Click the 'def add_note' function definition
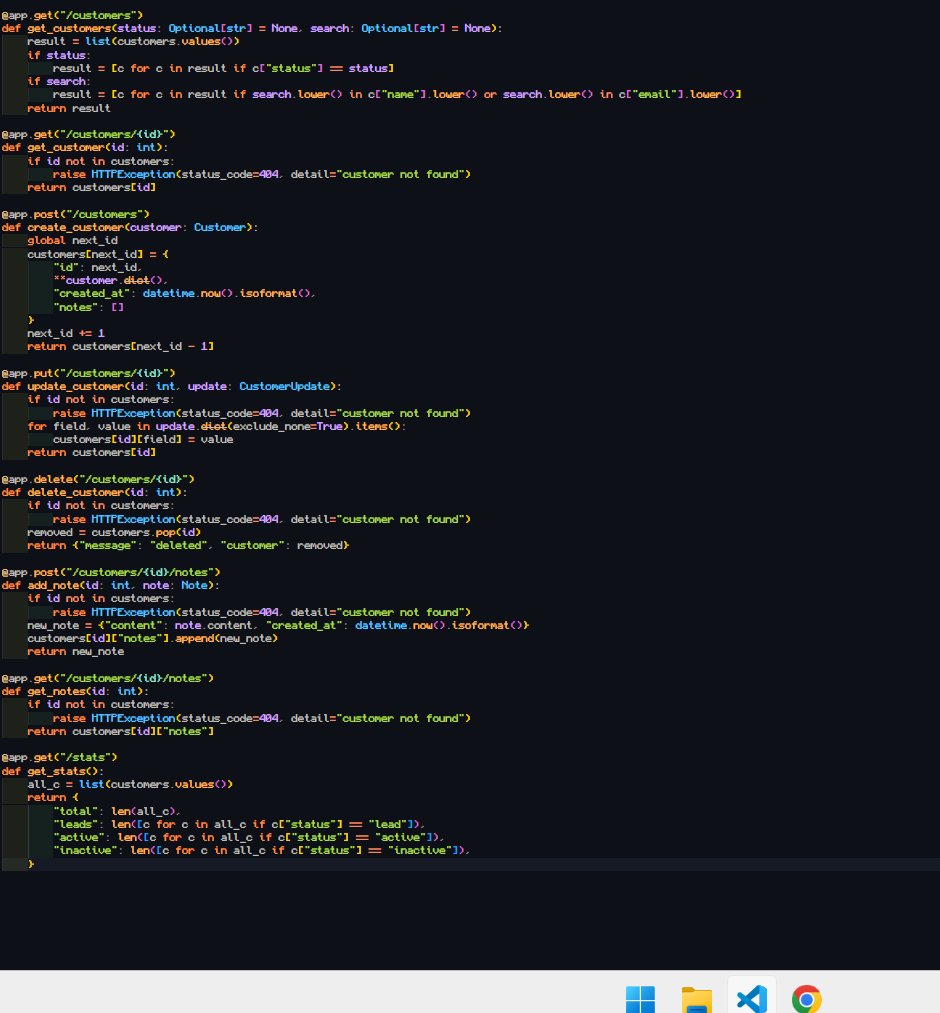Screen dimensions: 940x1013 click(110, 585)
